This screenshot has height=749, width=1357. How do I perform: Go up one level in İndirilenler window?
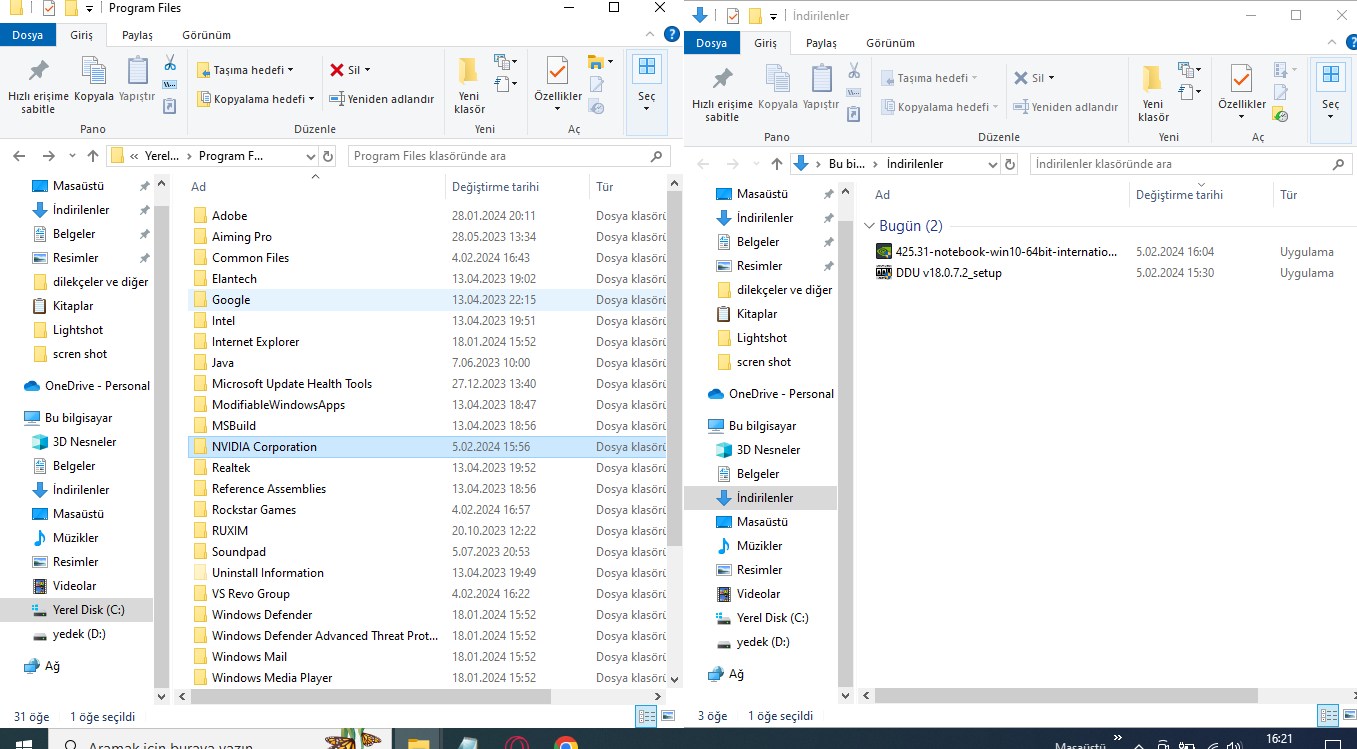[x=777, y=164]
